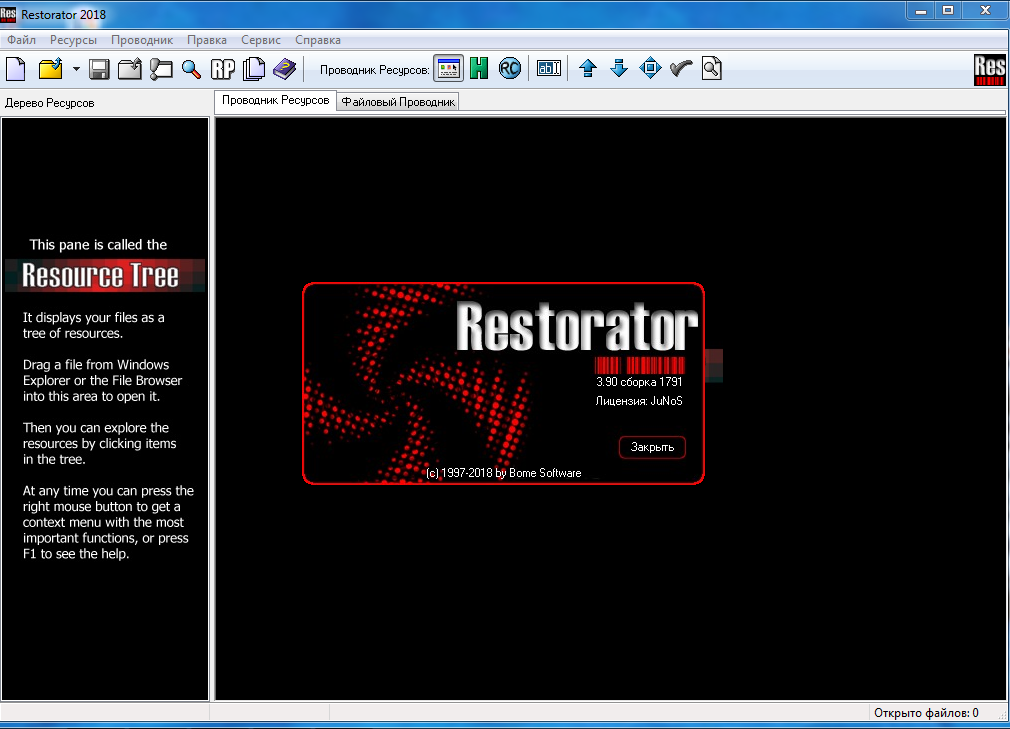This screenshot has height=729, width=1010.
Task: Click the gray checkmark toolbar icon
Action: [x=681, y=68]
